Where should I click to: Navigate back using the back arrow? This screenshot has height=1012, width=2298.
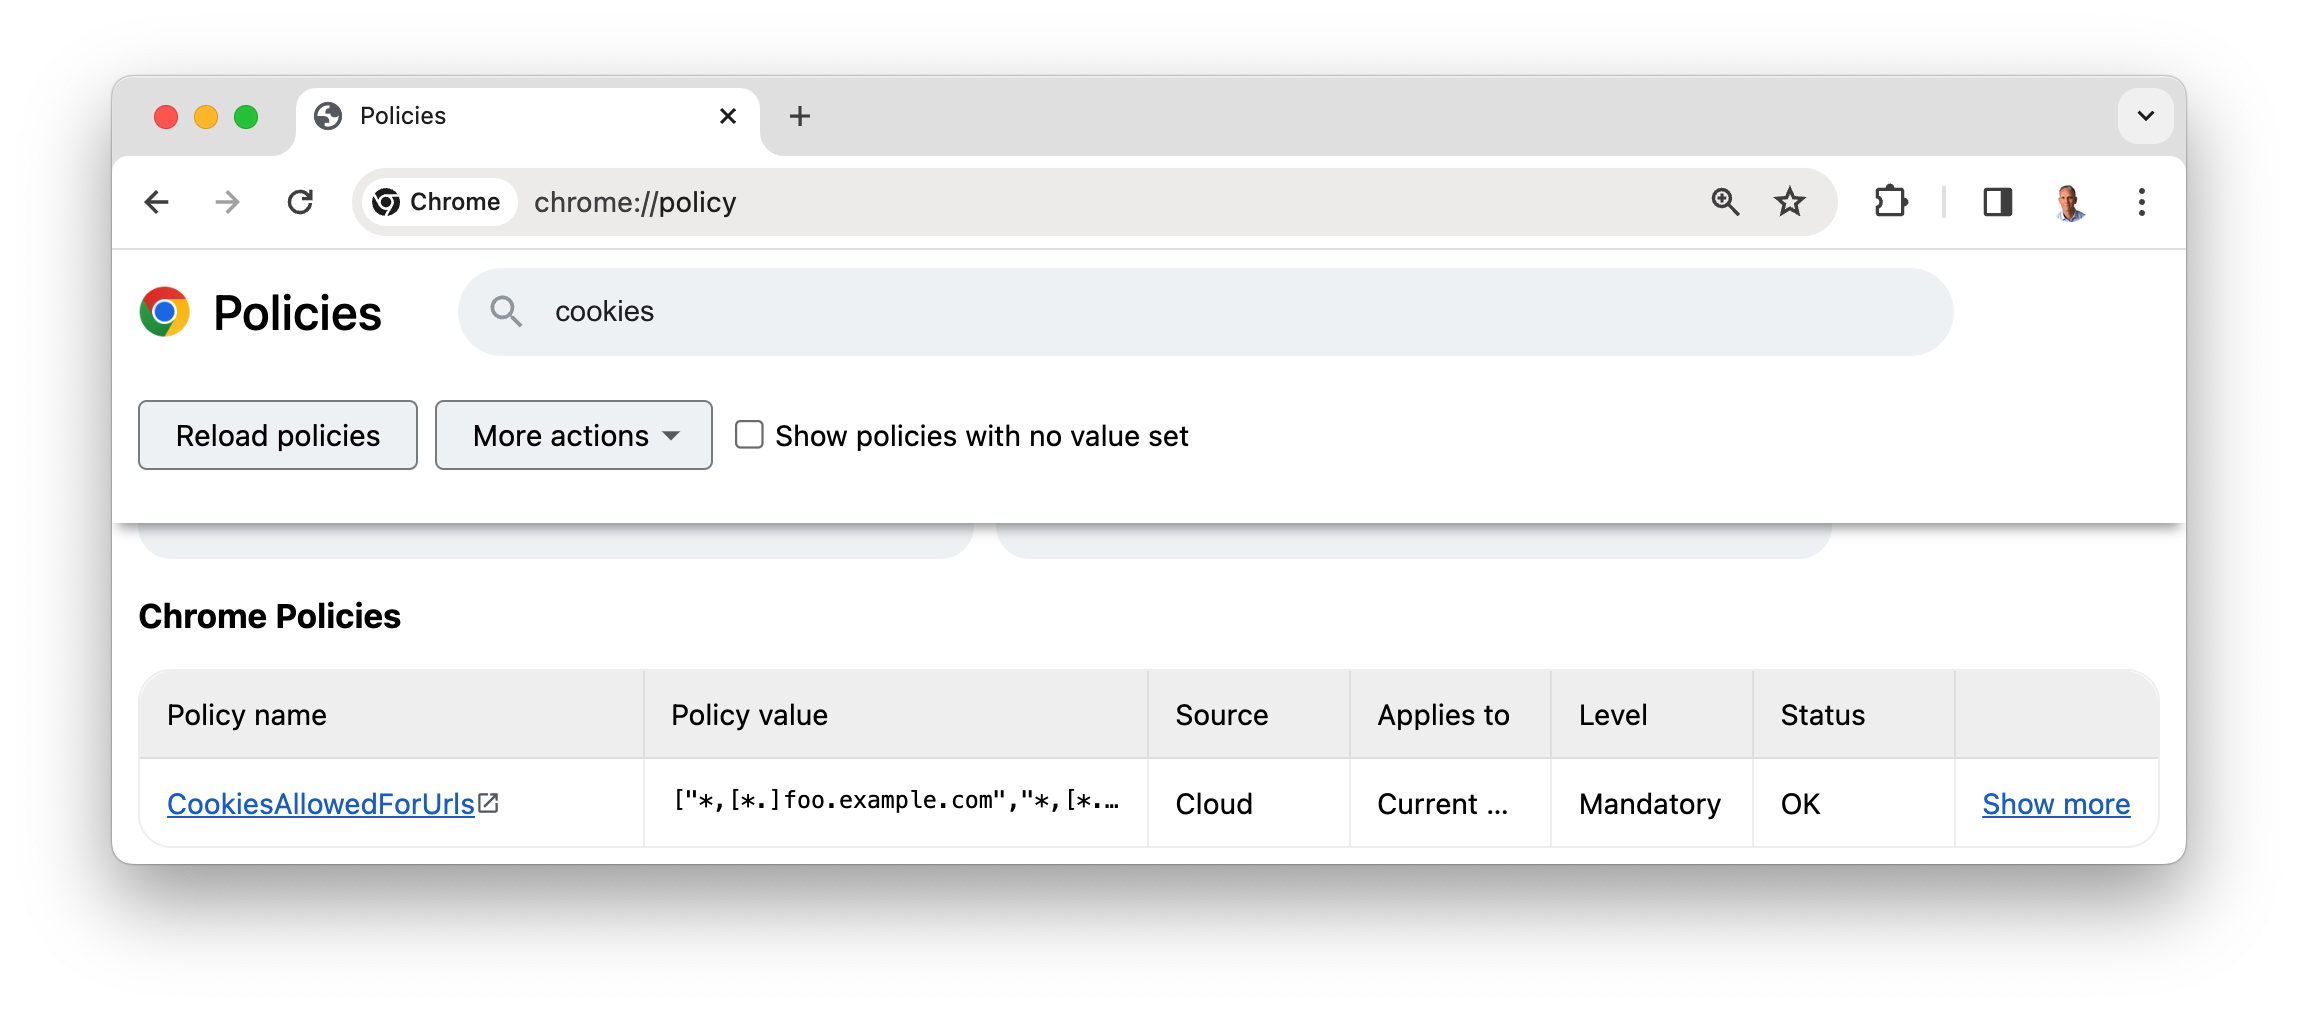coord(157,202)
